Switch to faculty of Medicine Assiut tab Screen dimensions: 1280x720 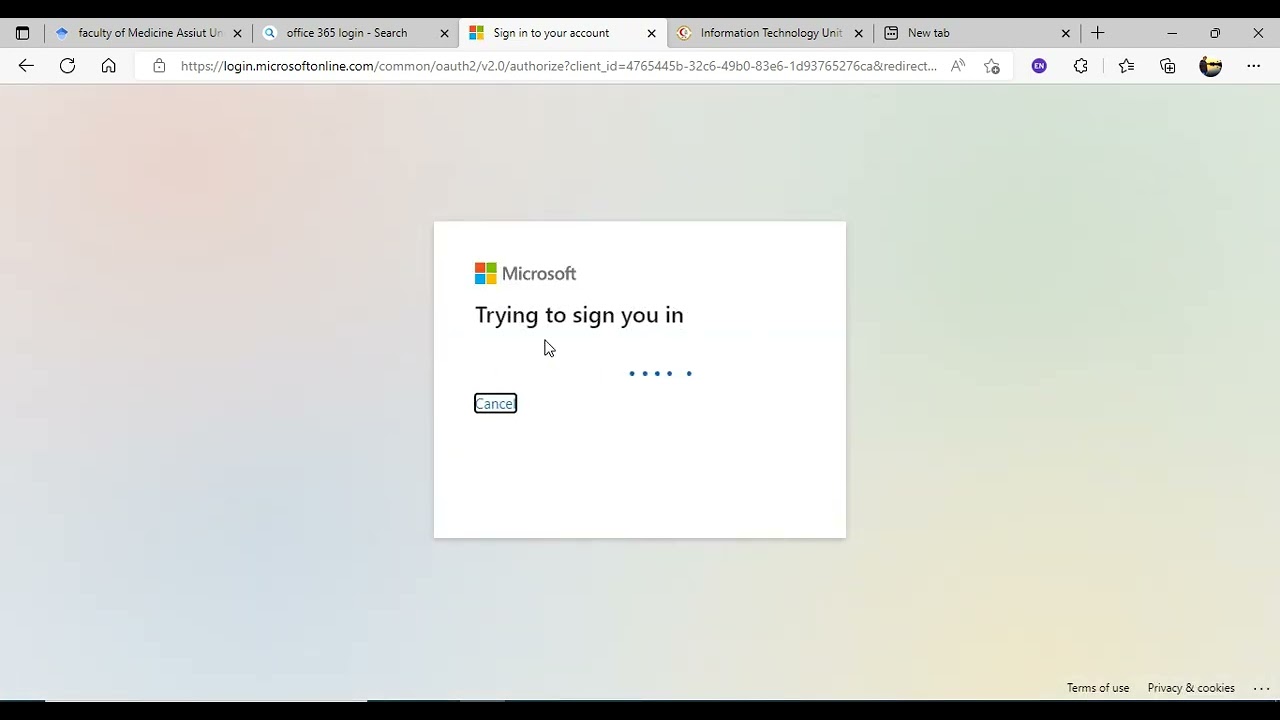(x=149, y=33)
